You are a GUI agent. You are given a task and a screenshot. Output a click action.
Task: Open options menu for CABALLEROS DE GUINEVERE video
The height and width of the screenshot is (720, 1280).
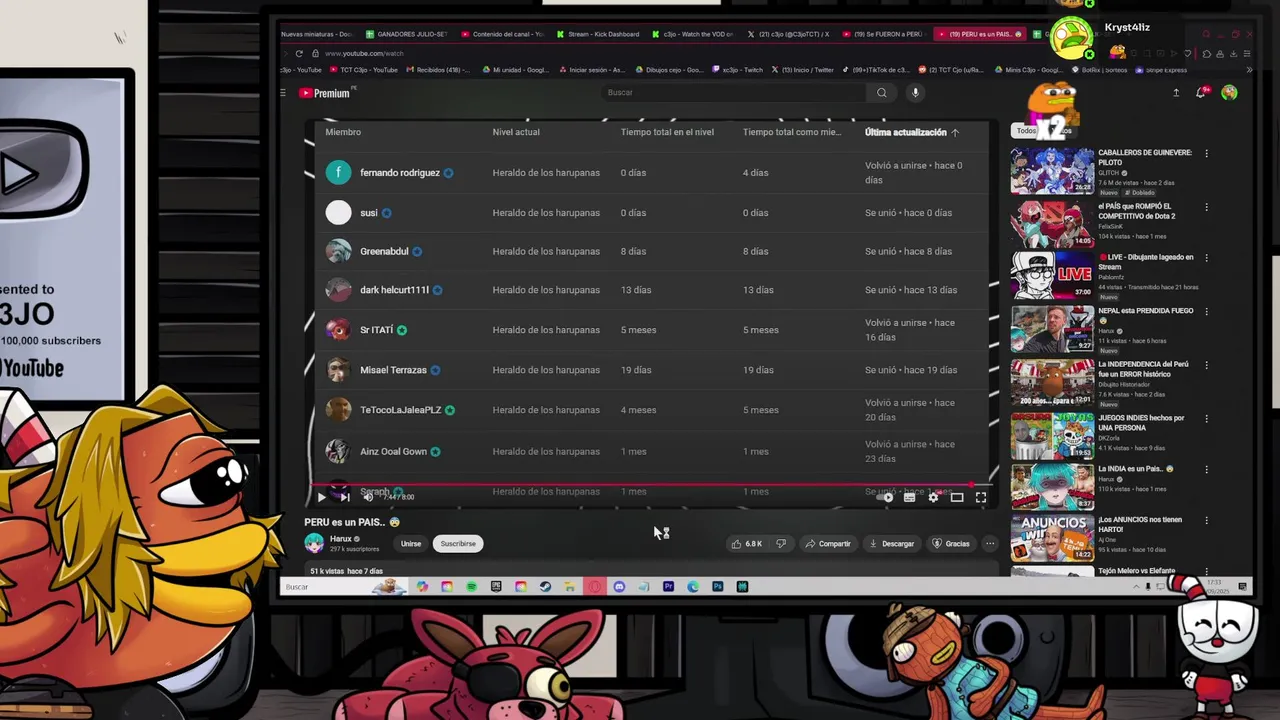coord(1206,154)
